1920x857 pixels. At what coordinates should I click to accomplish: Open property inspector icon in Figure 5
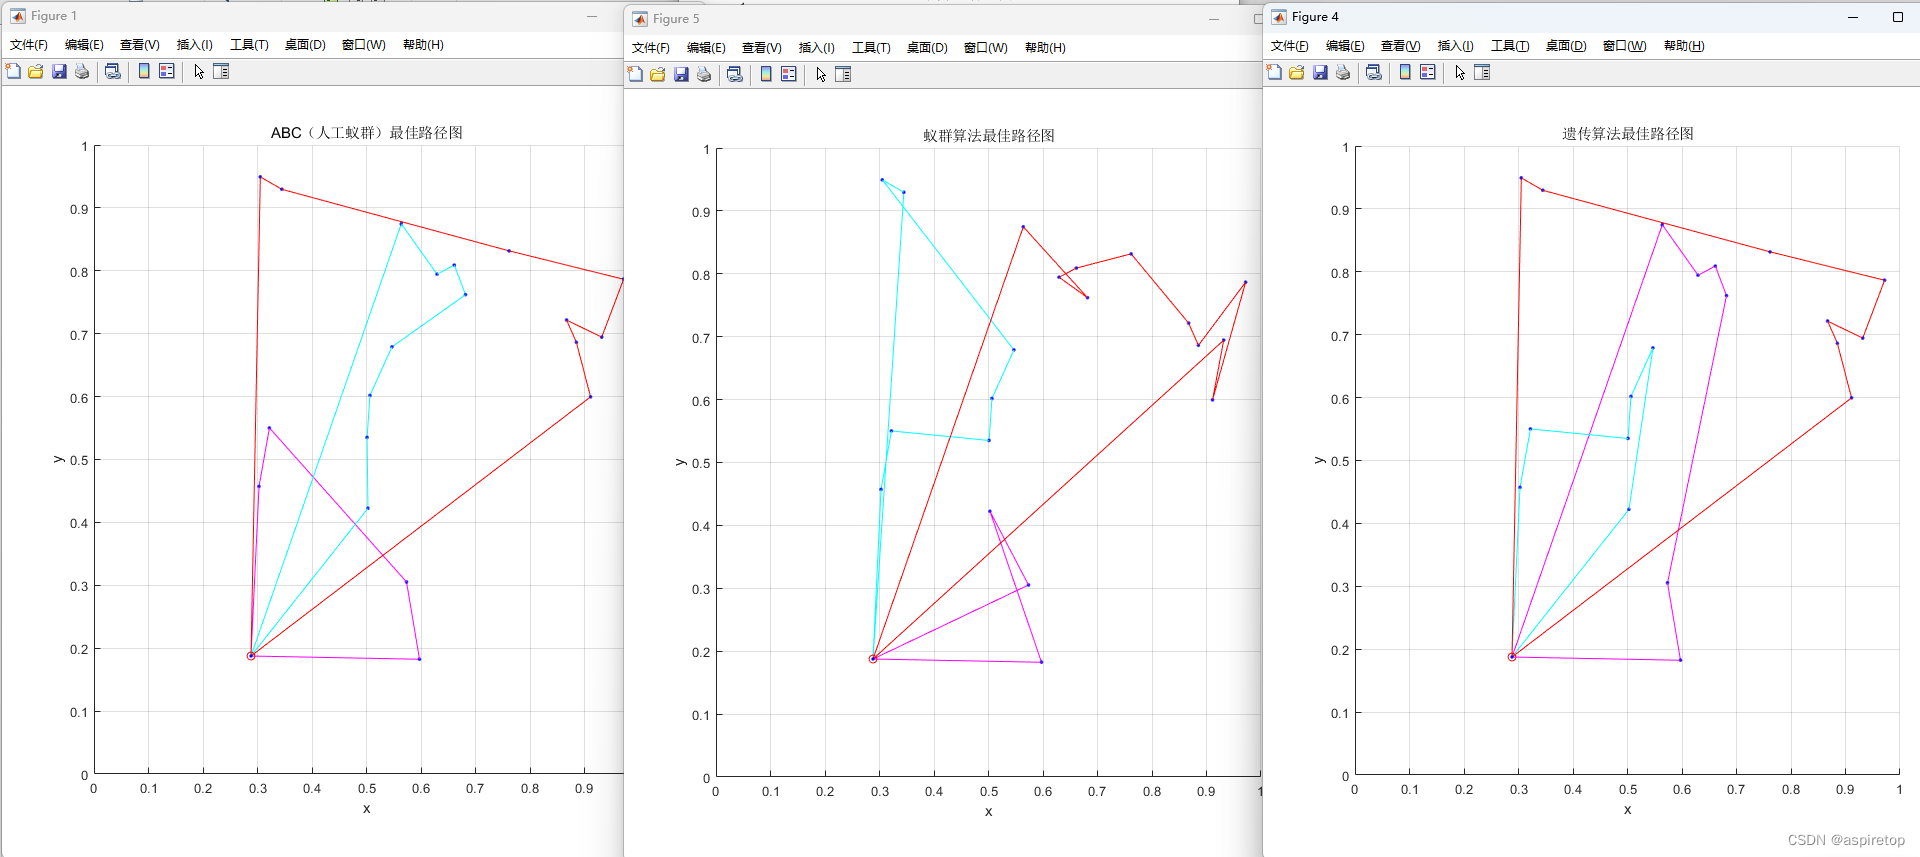pos(844,74)
